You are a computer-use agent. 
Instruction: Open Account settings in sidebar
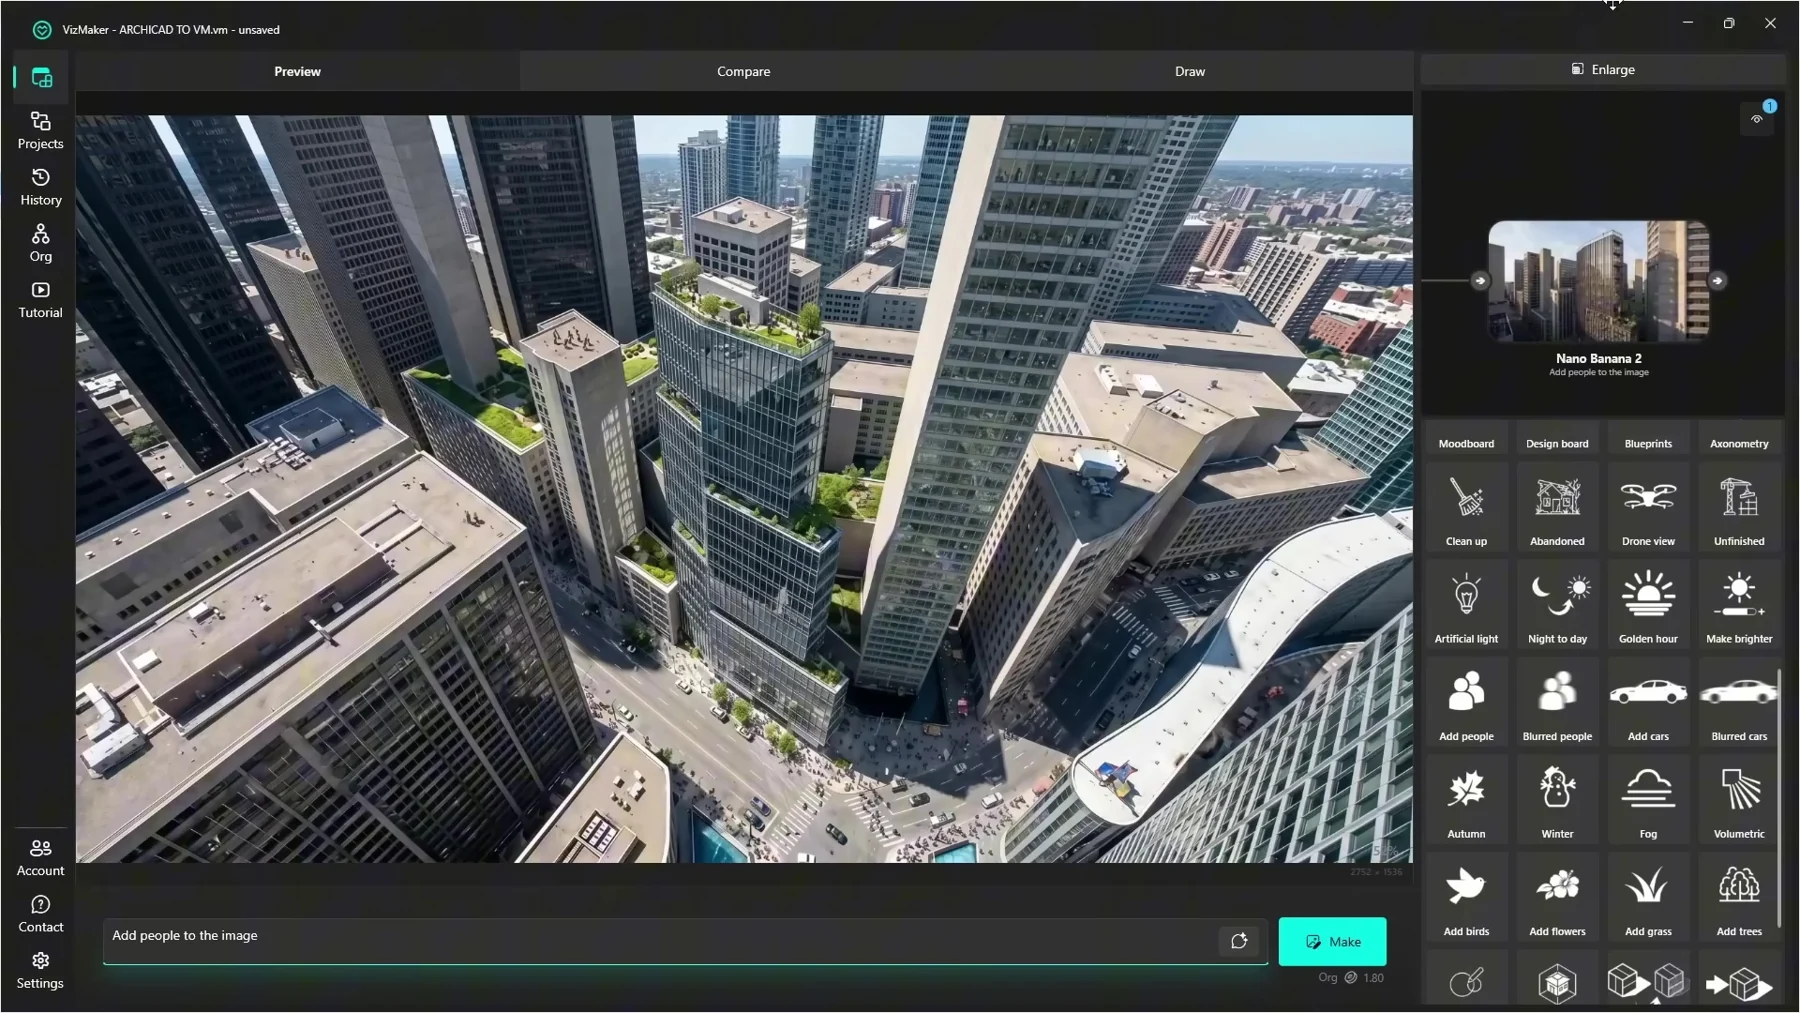40,858
